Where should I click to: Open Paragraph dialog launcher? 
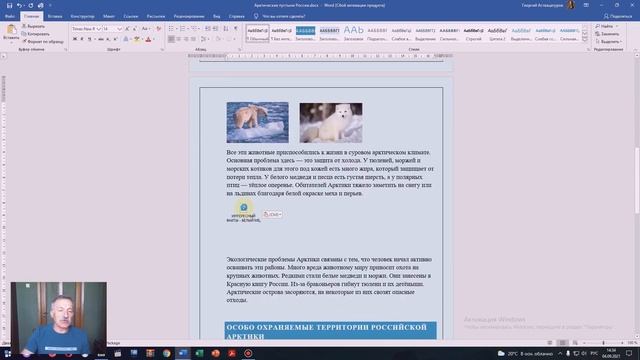[x=240, y=49]
